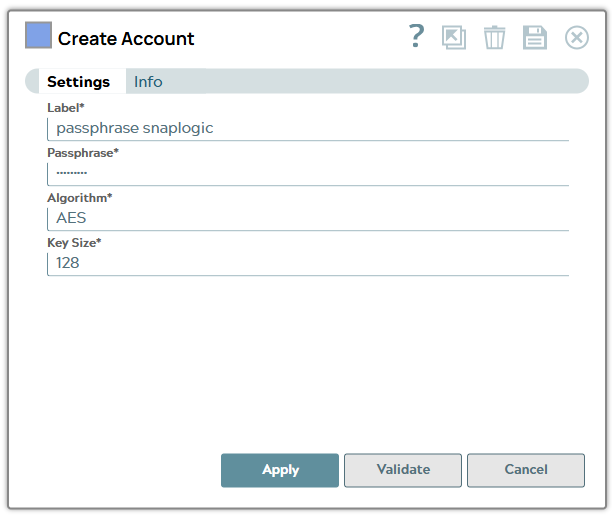Click the Validate button
This screenshot has height=516, width=612.
point(403,470)
